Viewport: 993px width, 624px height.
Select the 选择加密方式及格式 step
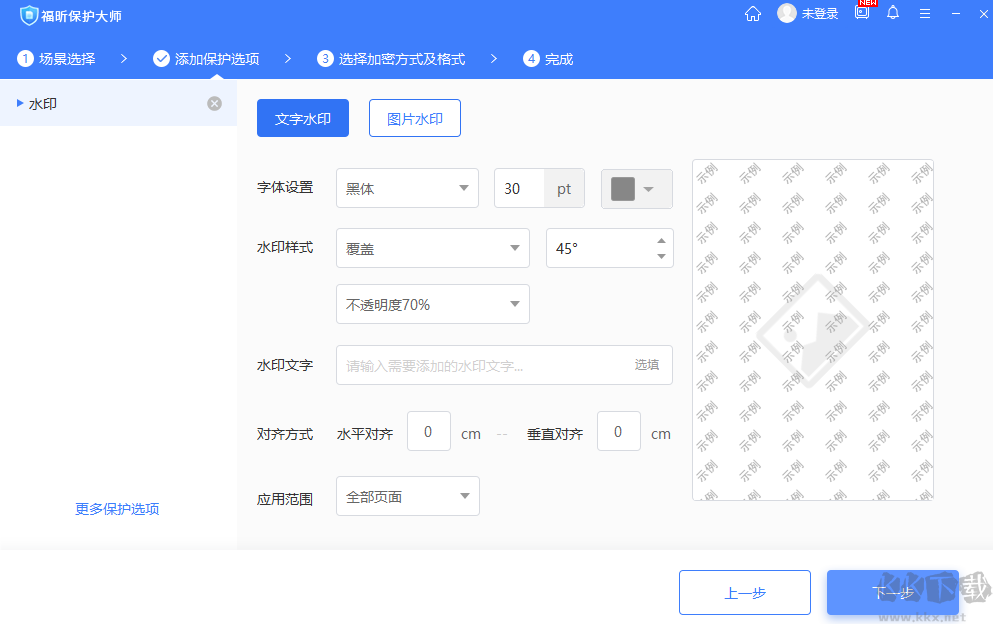[390, 59]
